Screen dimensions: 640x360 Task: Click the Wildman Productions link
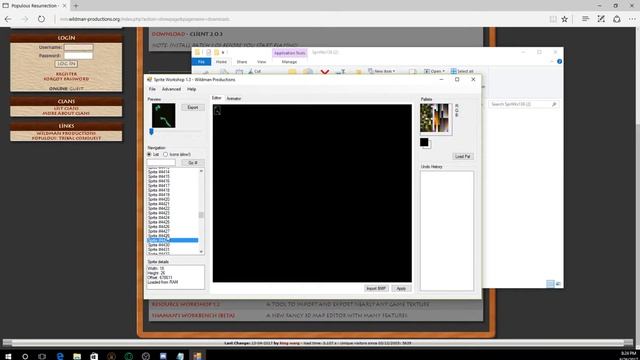tap(66, 133)
